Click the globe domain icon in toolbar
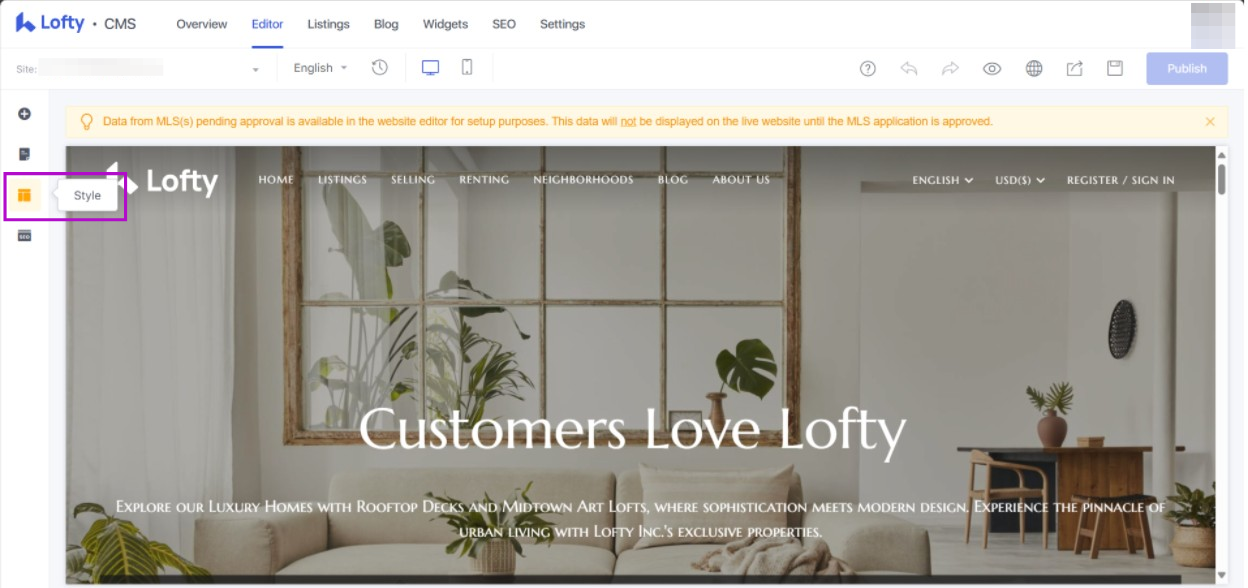Viewport: 1248px width, 588px height. (x=1034, y=69)
